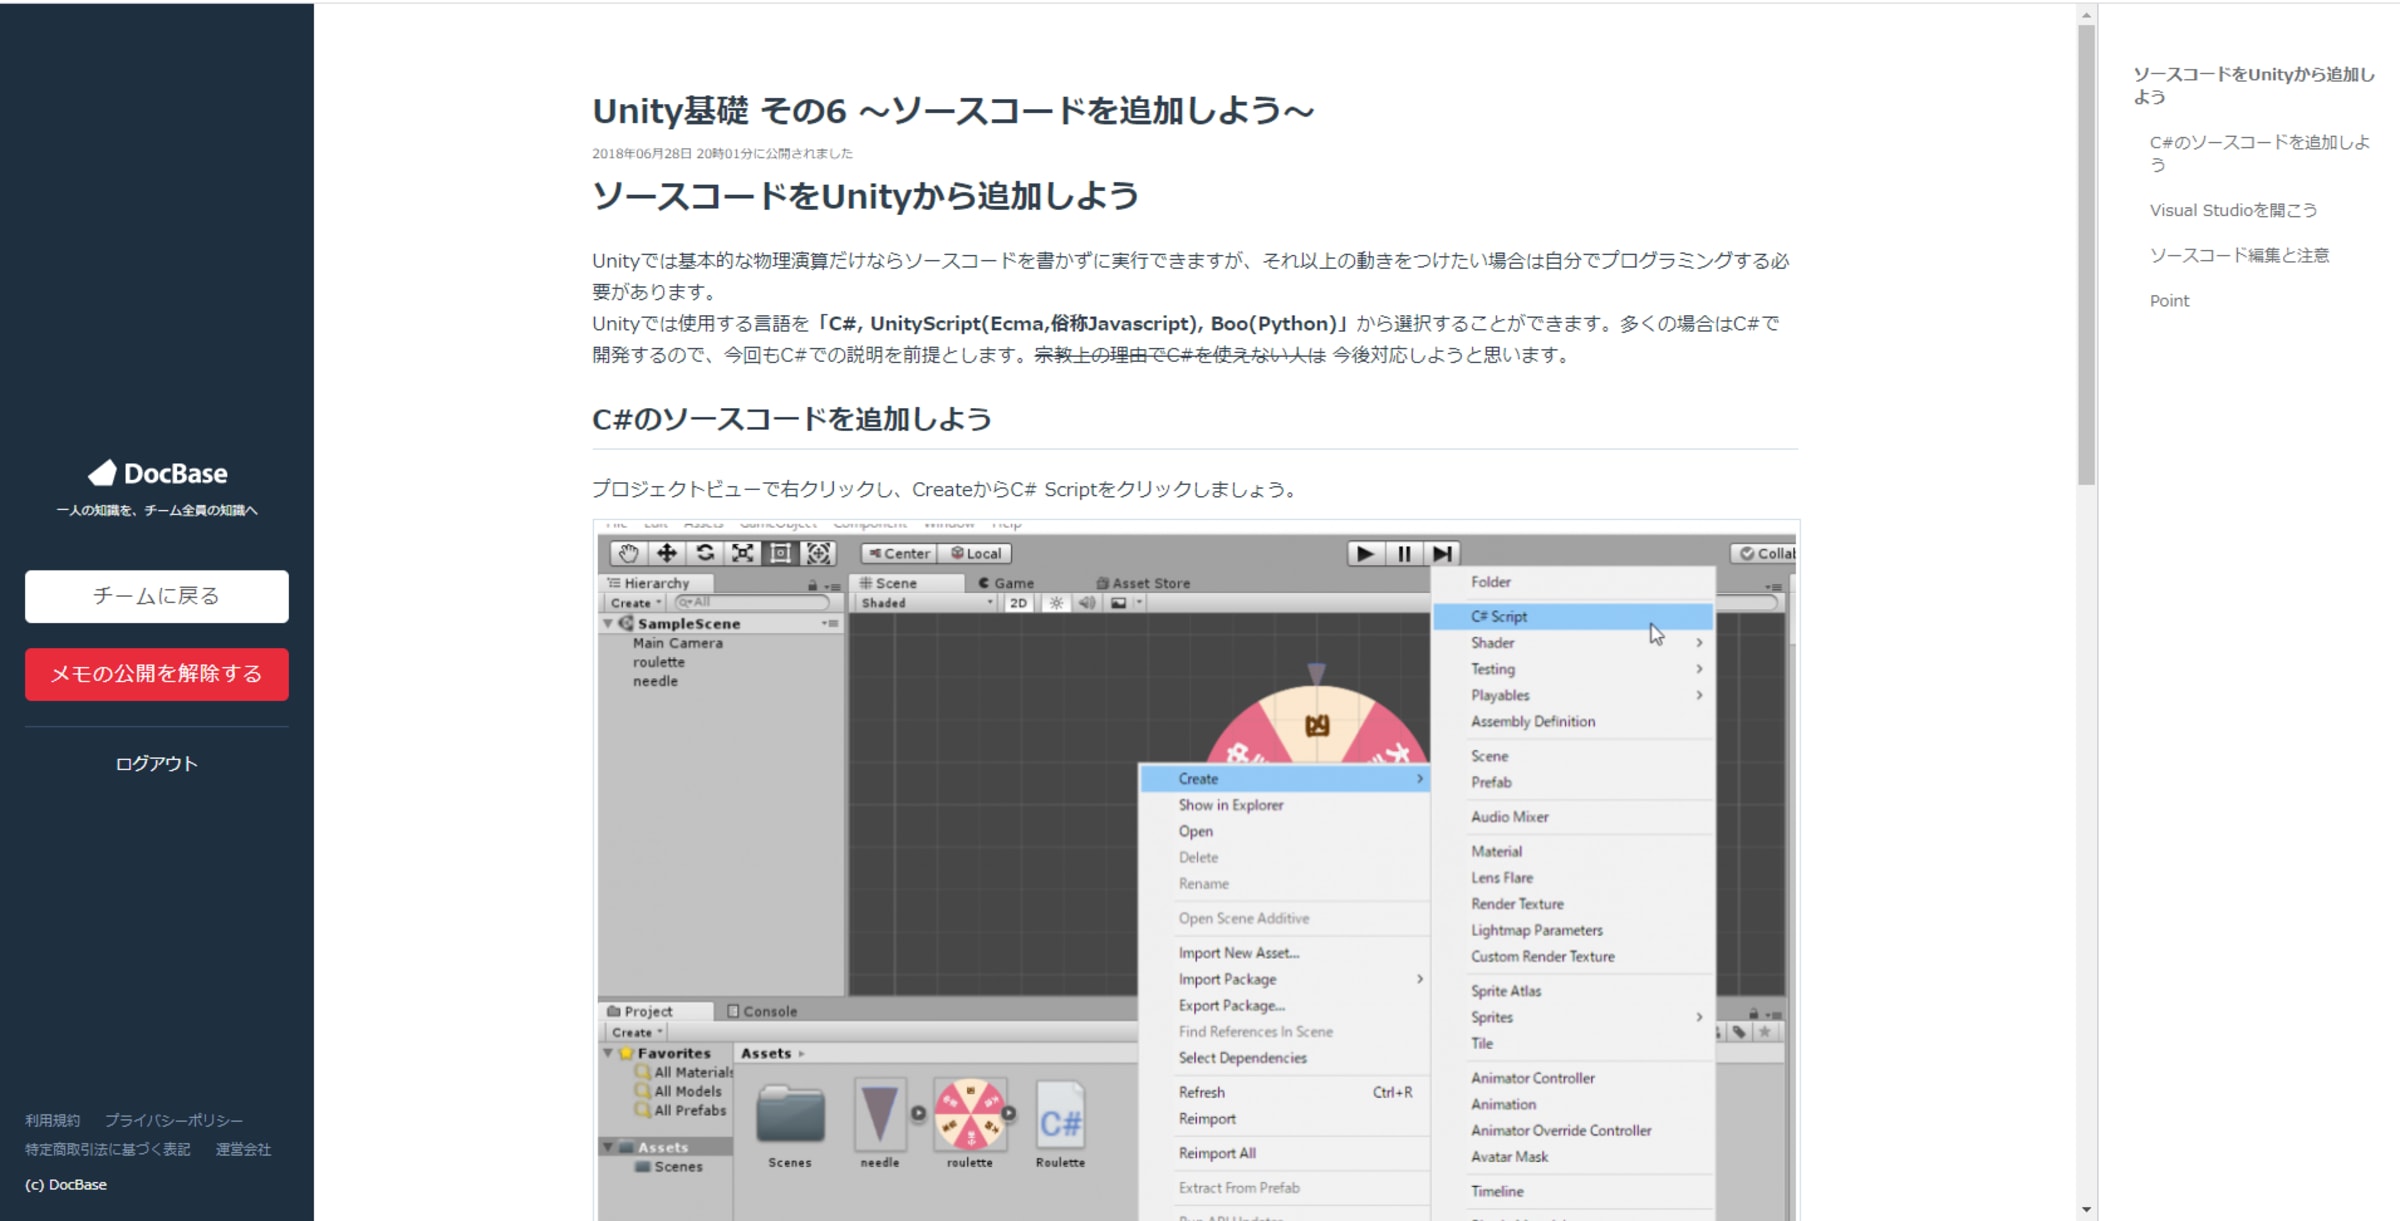Toggle scene lighting sun icon
2400x1221 pixels.
[x=1055, y=603]
